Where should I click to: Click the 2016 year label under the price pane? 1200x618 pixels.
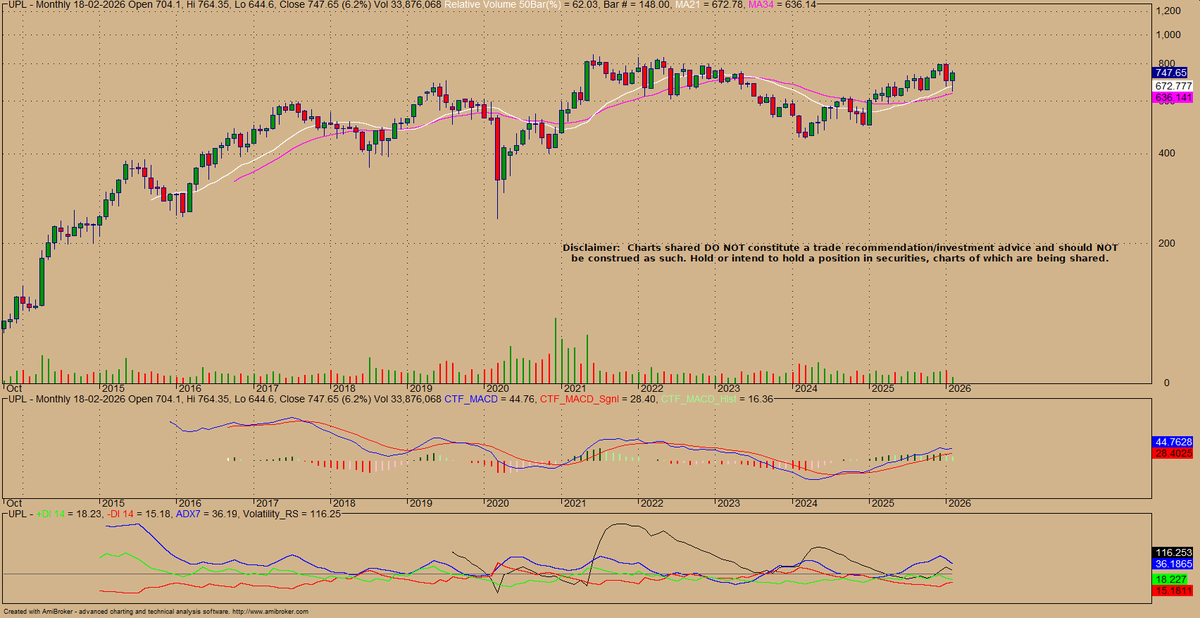(190, 388)
